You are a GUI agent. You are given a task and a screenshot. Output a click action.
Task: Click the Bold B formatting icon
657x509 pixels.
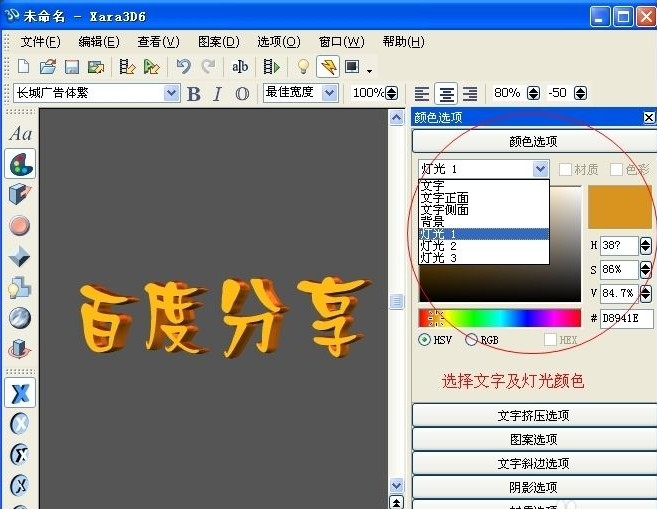coord(194,93)
